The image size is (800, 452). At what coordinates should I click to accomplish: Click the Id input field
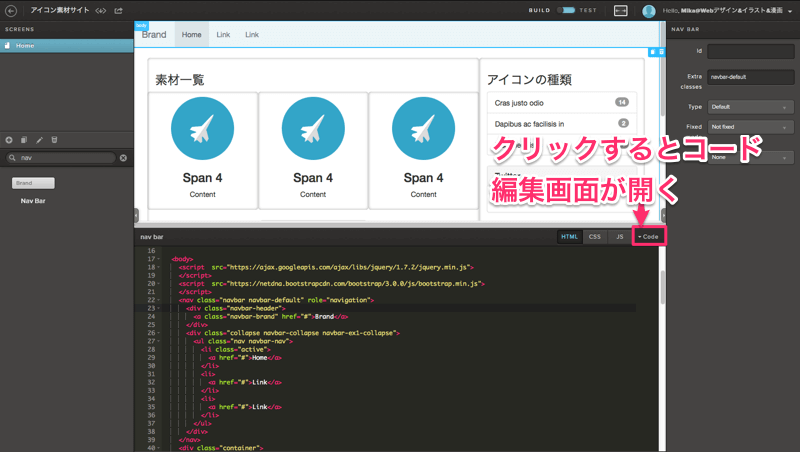click(x=751, y=51)
